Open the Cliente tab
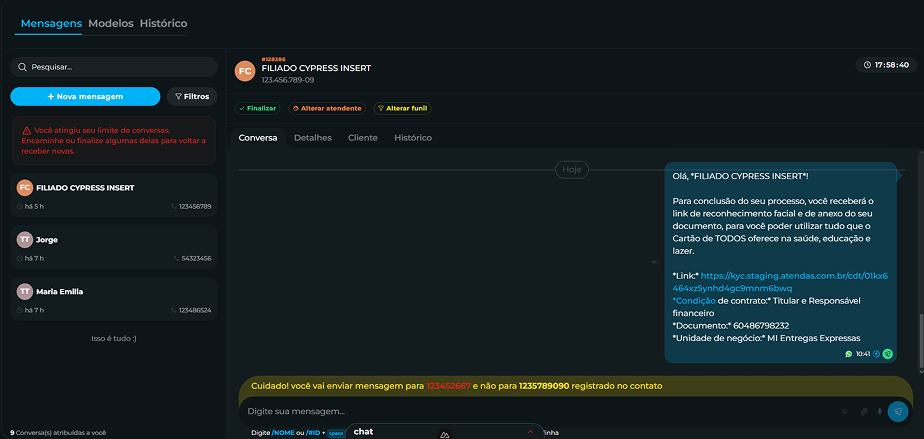Viewport: 924px width, 439px height. pos(363,138)
